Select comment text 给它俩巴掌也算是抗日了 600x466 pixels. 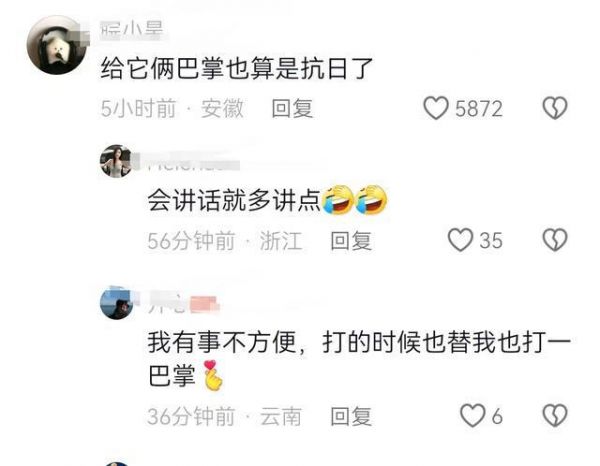237,69
